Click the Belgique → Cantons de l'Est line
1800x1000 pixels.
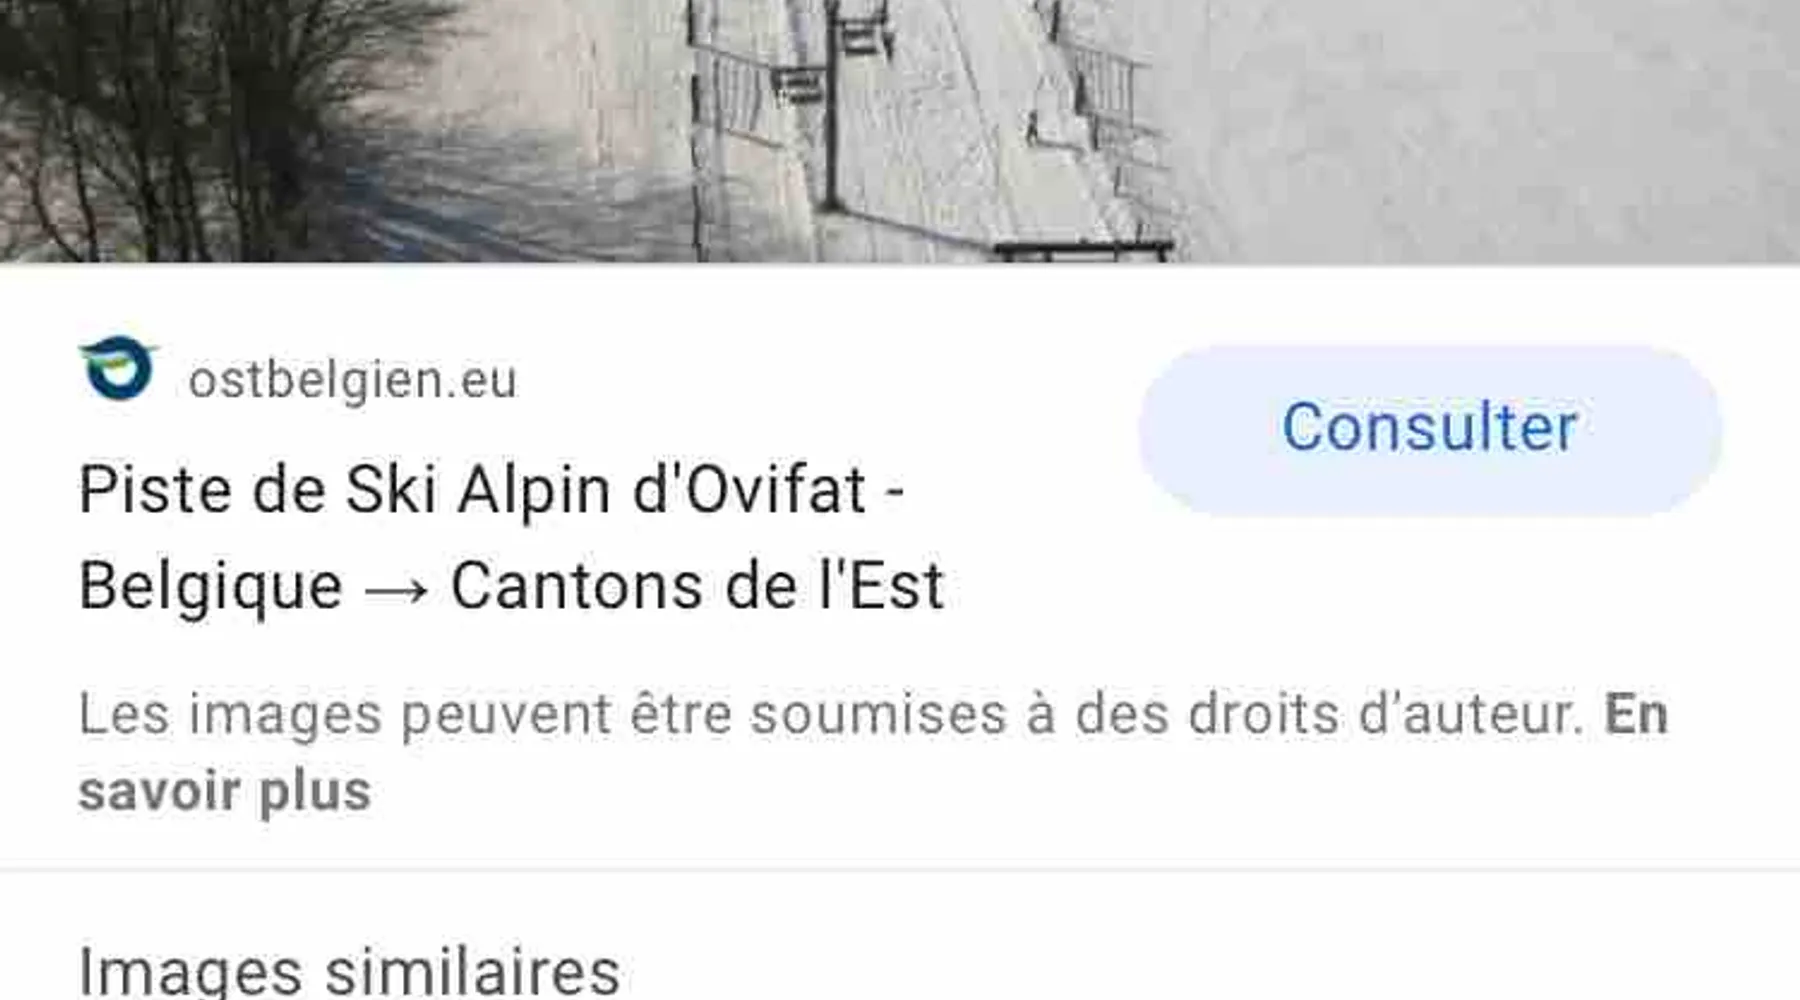[511, 586]
